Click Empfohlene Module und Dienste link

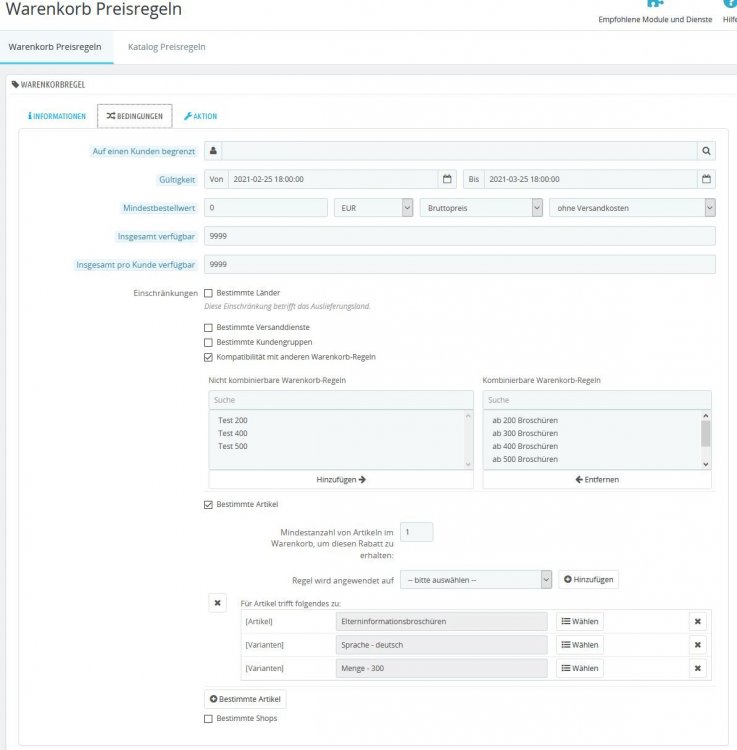point(655,20)
